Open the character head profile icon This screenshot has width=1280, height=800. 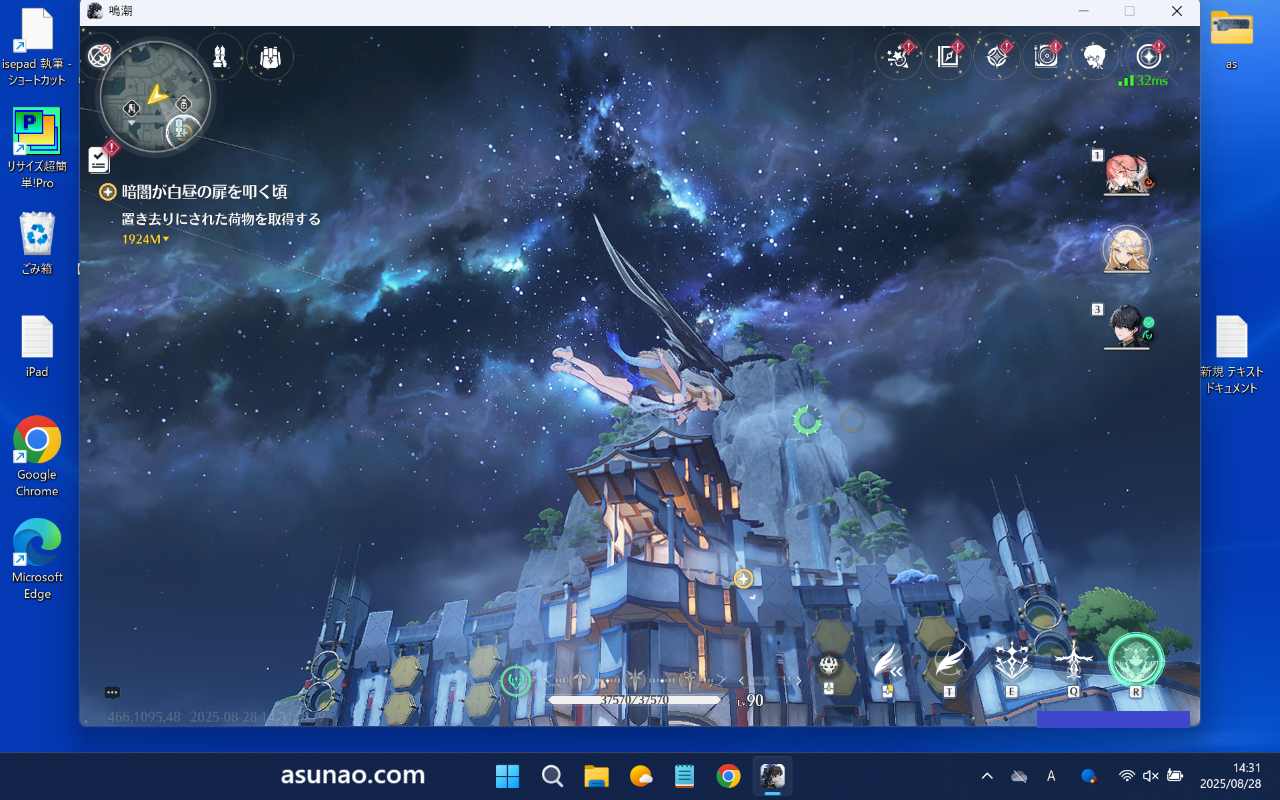(1095, 57)
